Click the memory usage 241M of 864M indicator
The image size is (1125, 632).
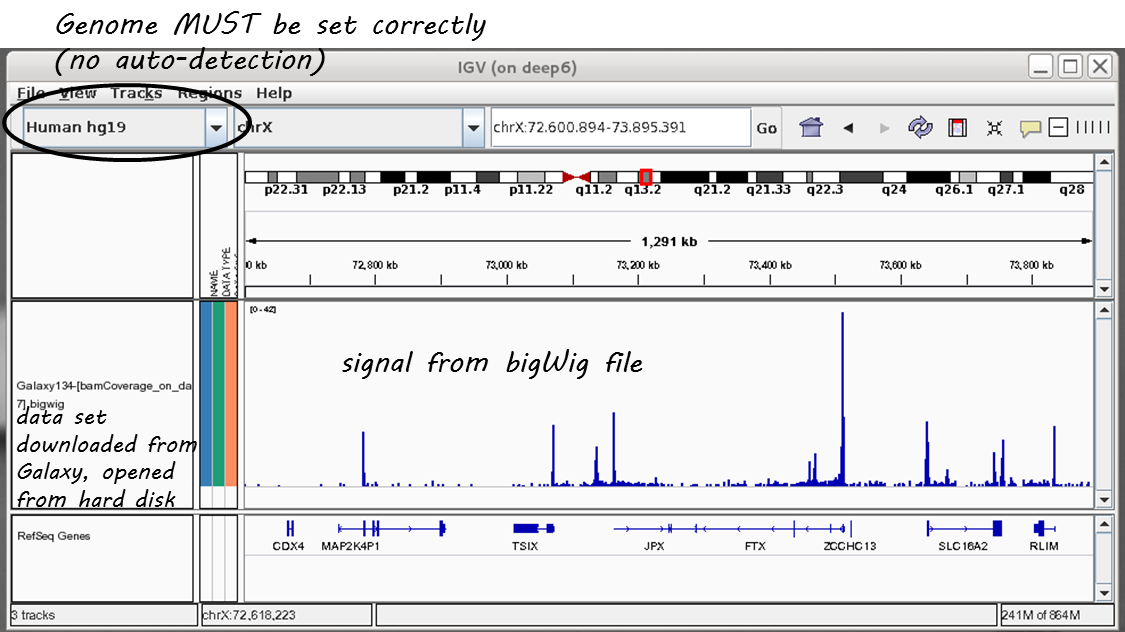click(1058, 615)
